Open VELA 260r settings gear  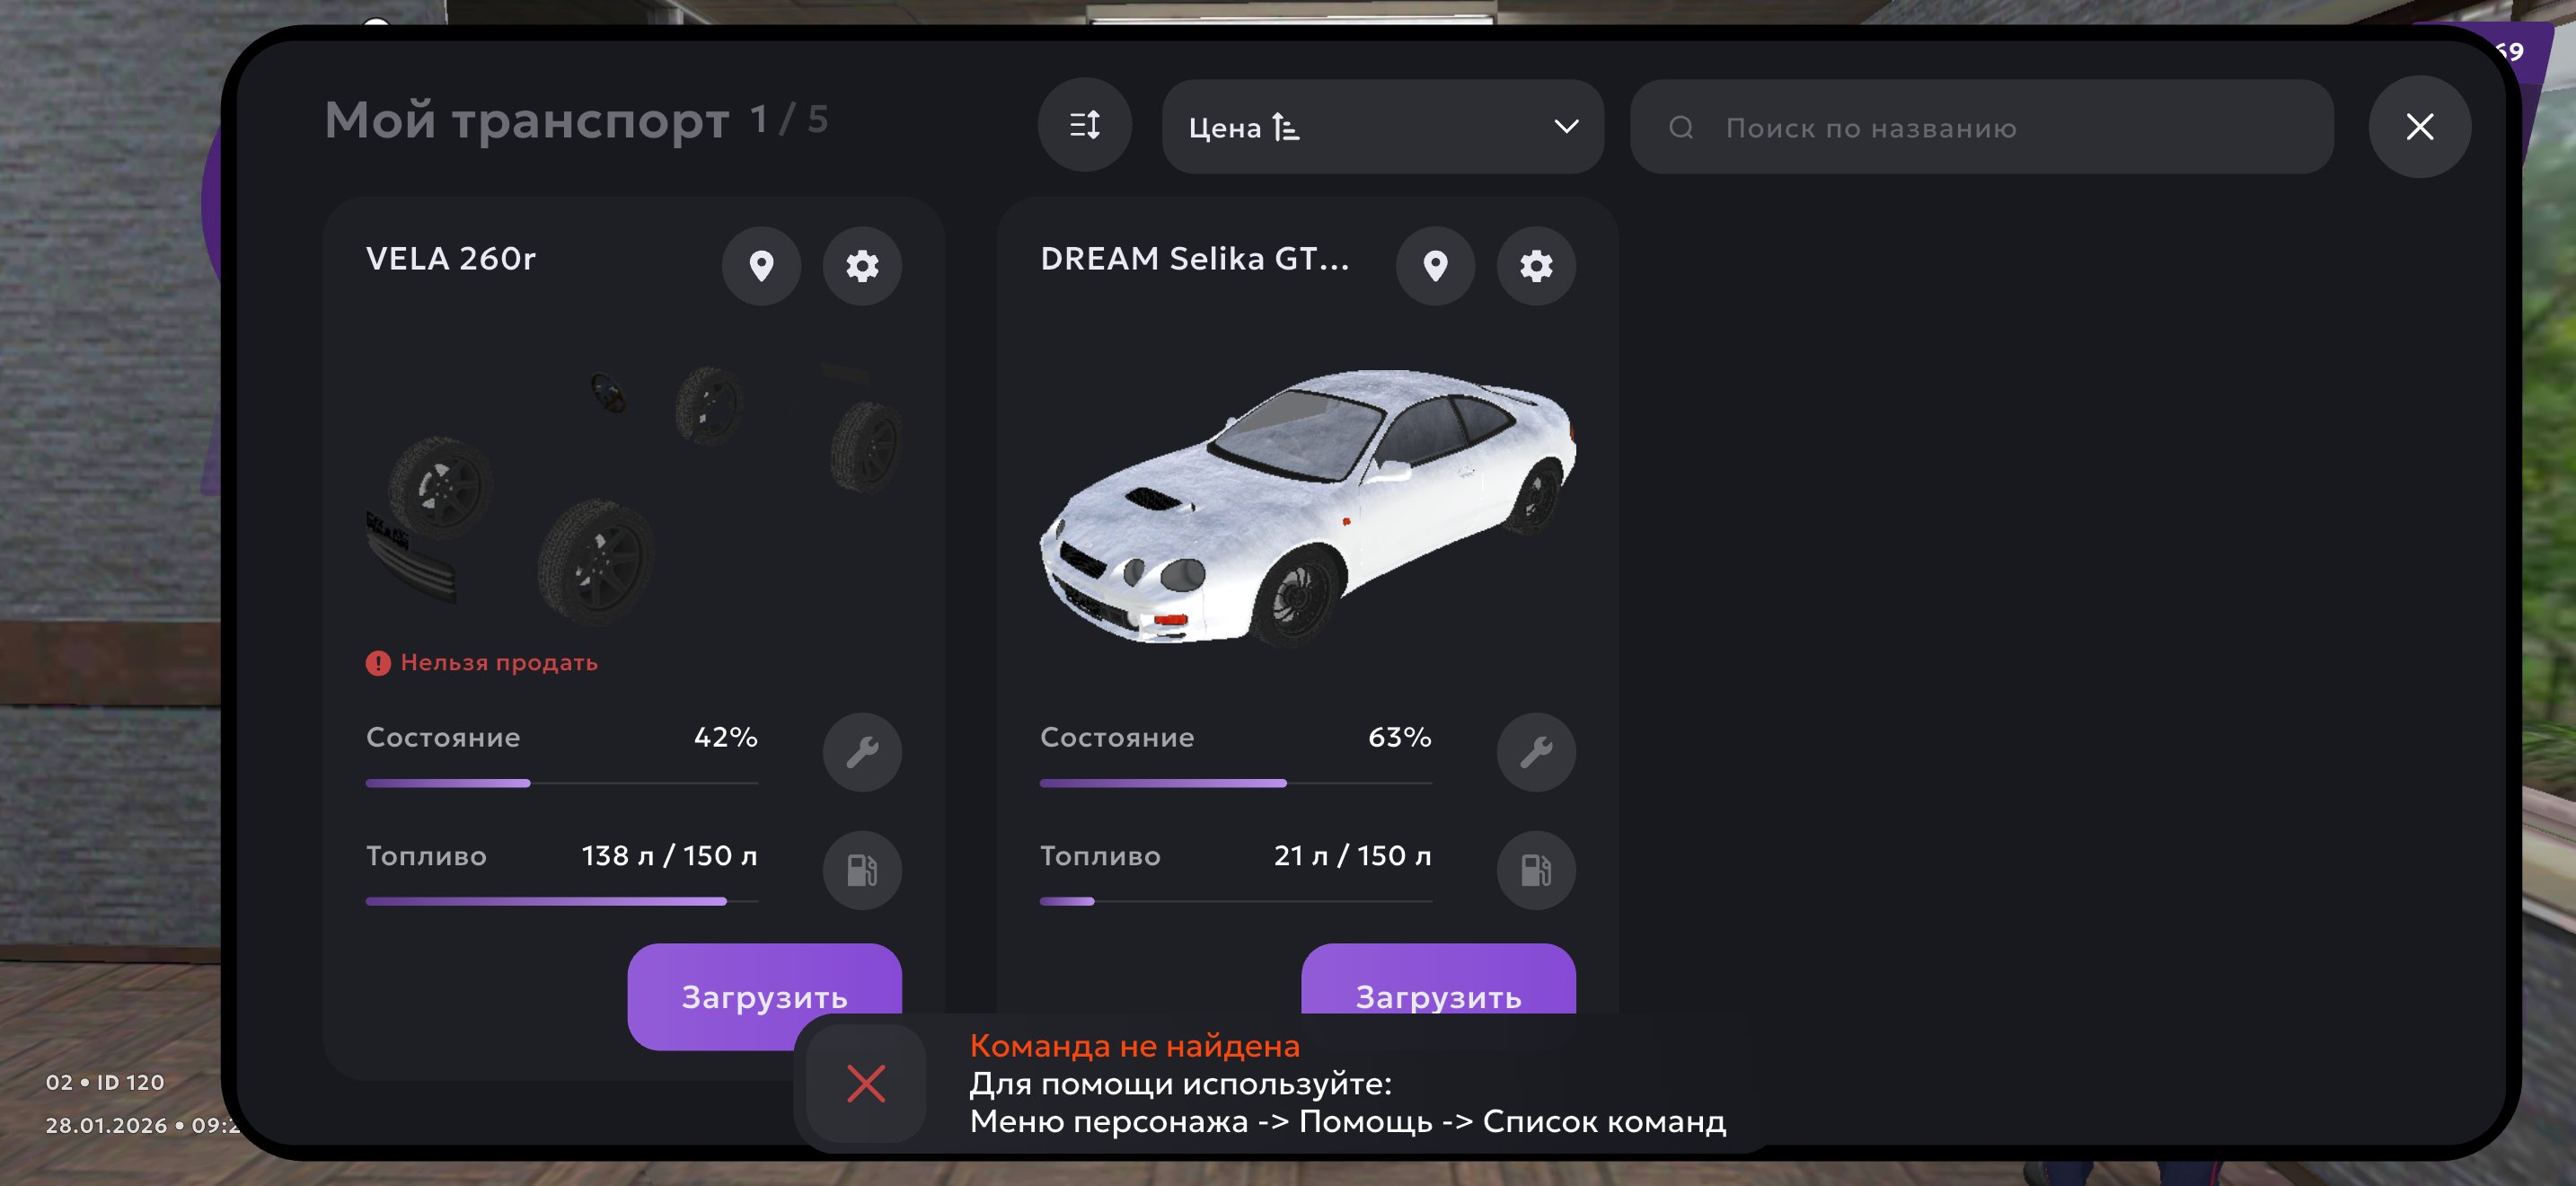coord(862,266)
